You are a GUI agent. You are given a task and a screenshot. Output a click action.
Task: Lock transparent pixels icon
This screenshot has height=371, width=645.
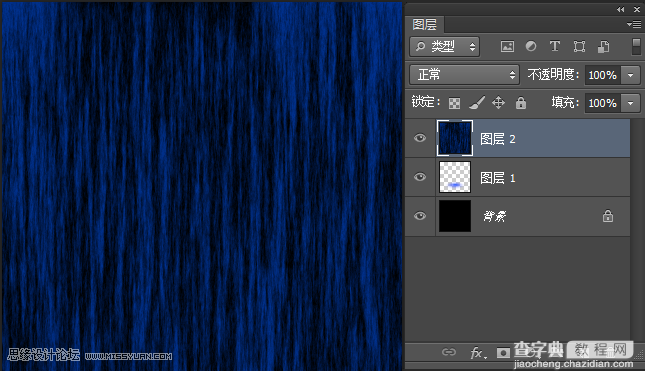[x=454, y=103]
